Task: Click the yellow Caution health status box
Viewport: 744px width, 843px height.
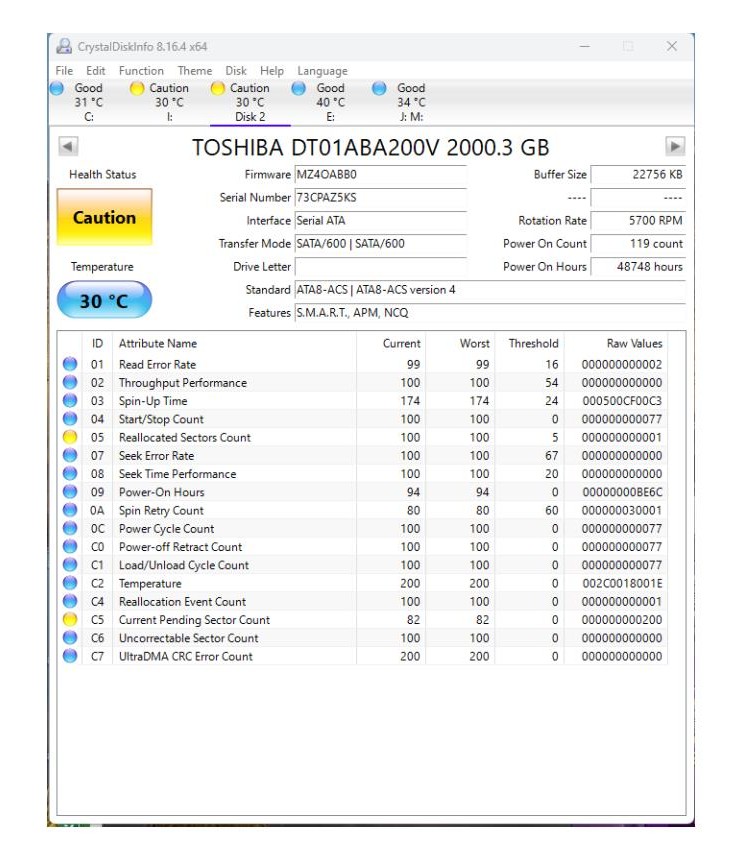Action: (105, 217)
